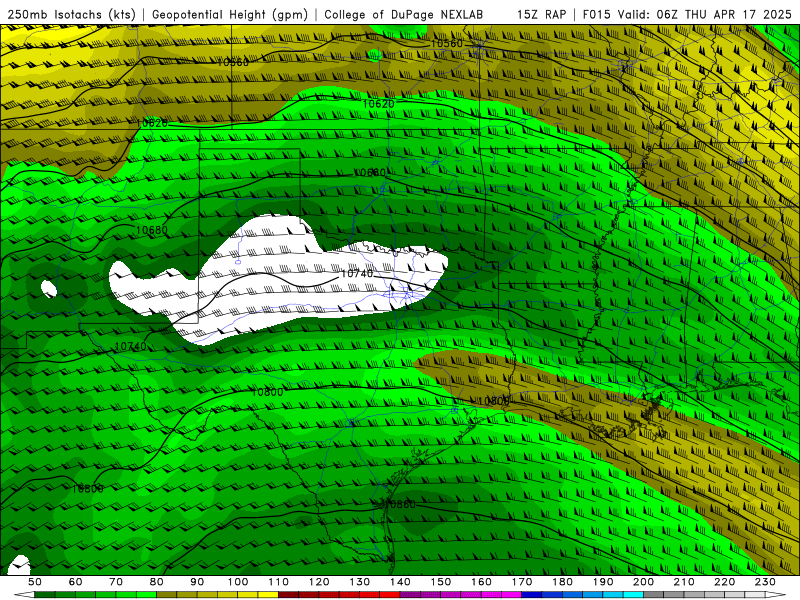Screen dimensions: 800x600
Task: Click the 80 value on the color scale
Action: [157, 582]
